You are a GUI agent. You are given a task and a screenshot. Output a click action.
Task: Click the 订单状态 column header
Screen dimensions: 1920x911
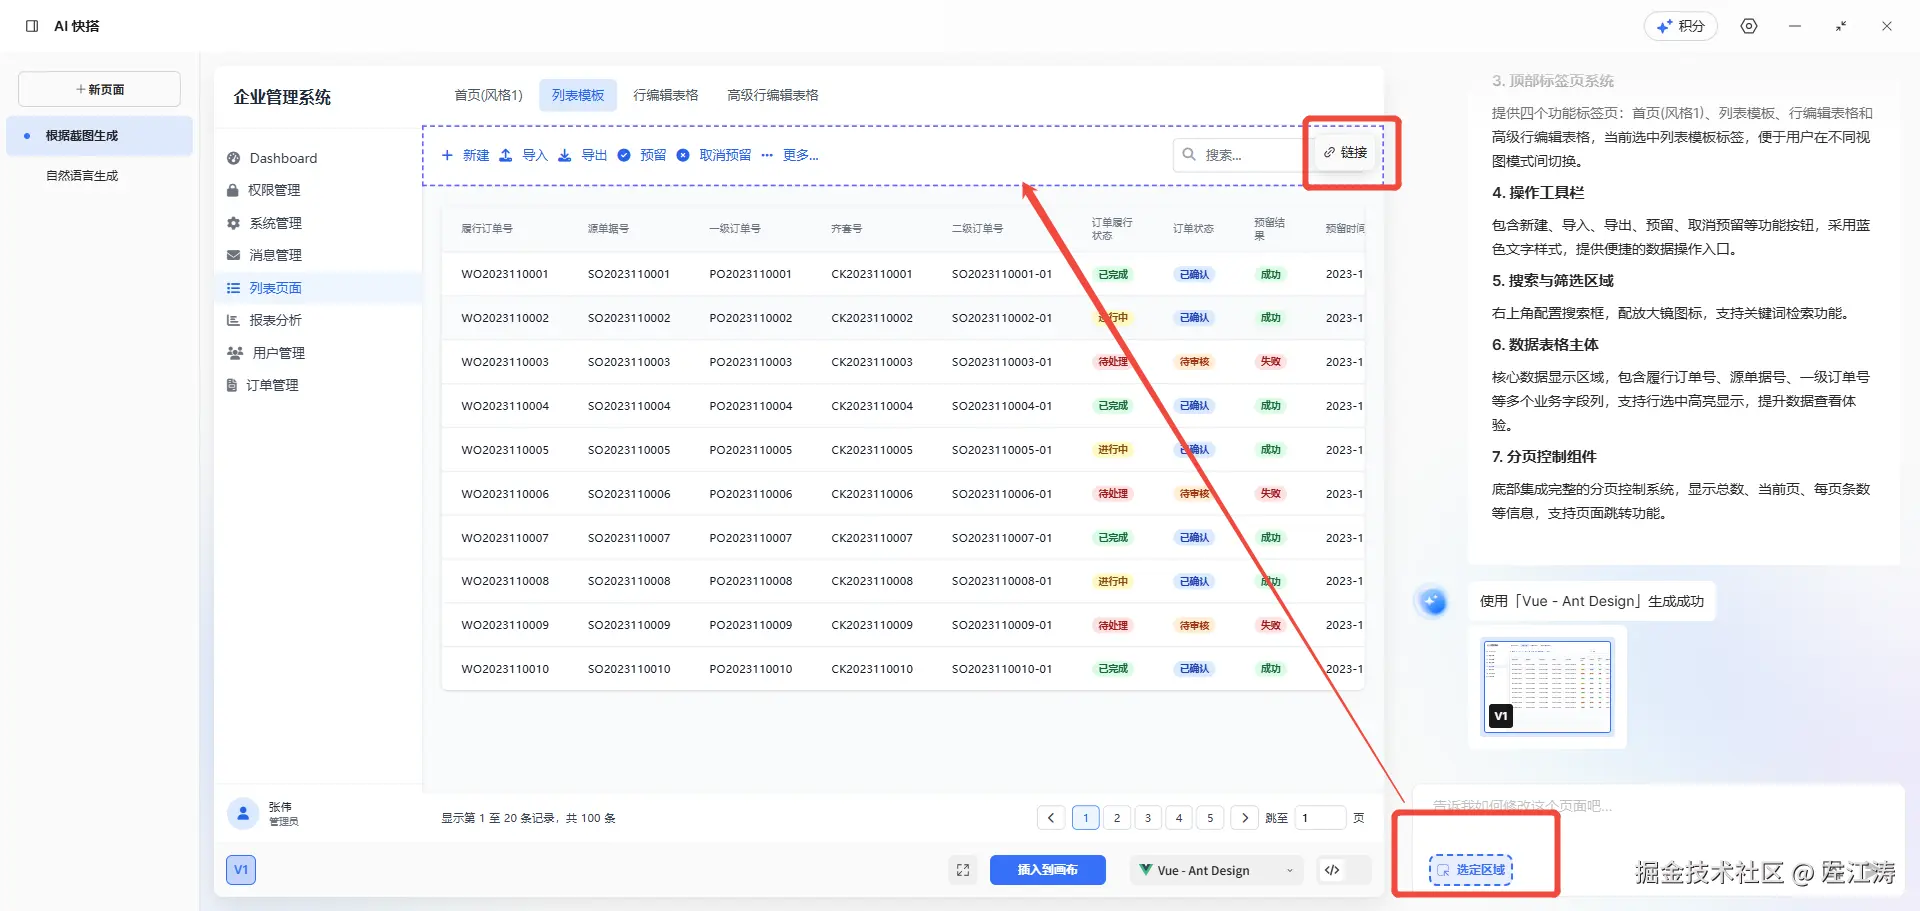1193,229
